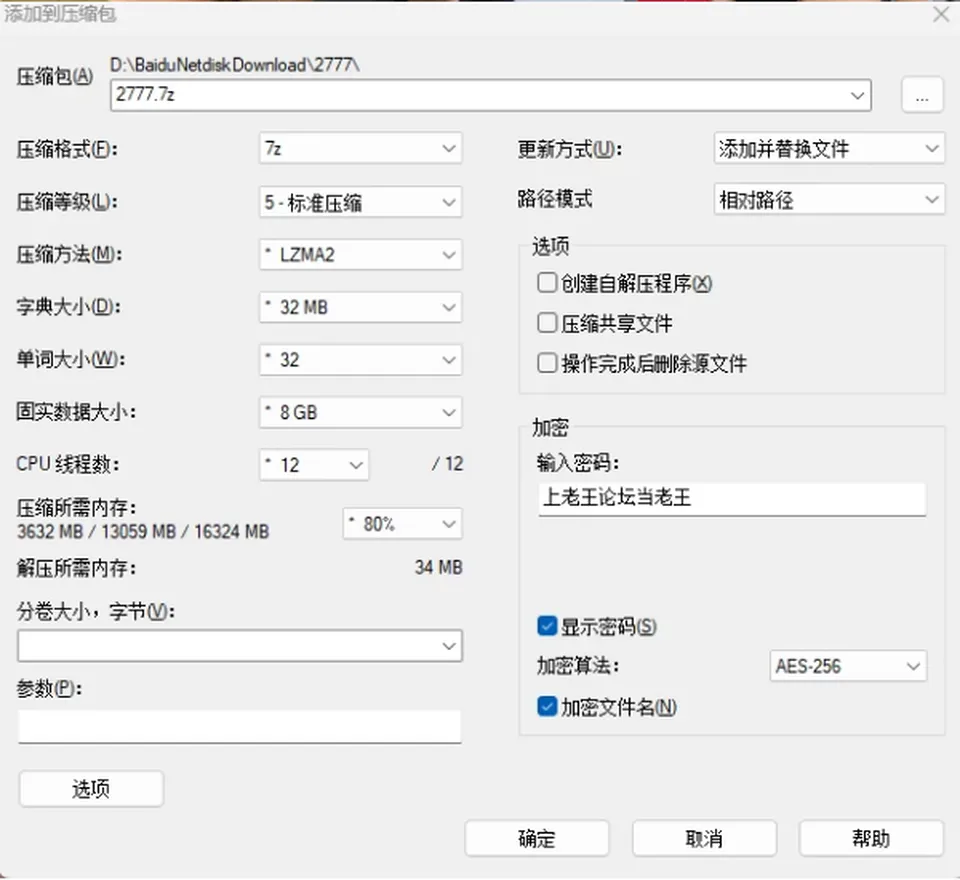Expand the archive name 2777.7z dropdown
The height and width of the screenshot is (880, 960).
[x=857, y=96]
